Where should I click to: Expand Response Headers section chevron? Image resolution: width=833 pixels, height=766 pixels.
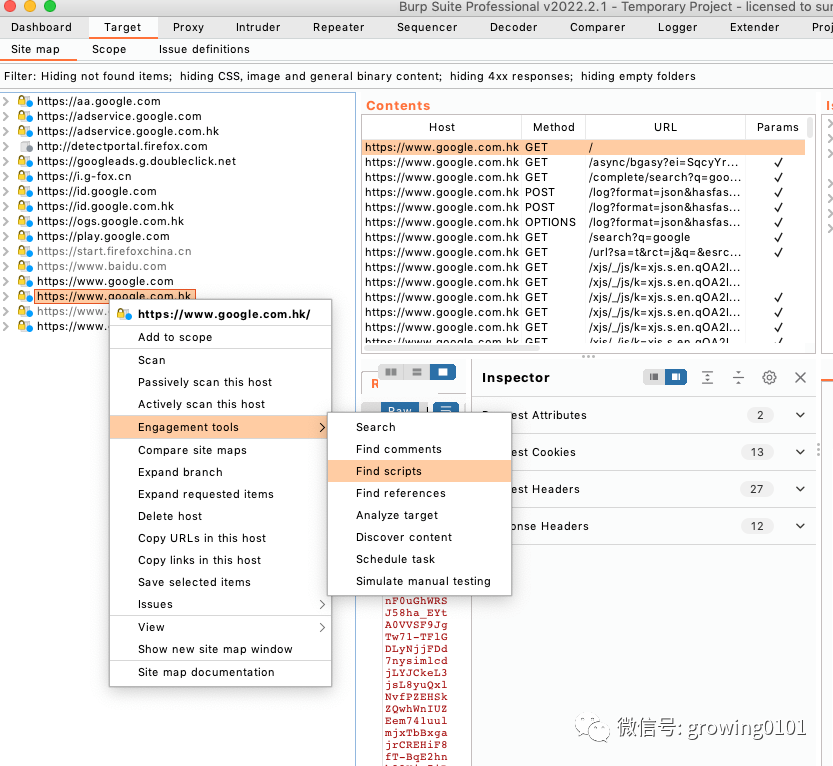[x=800, y=526]
